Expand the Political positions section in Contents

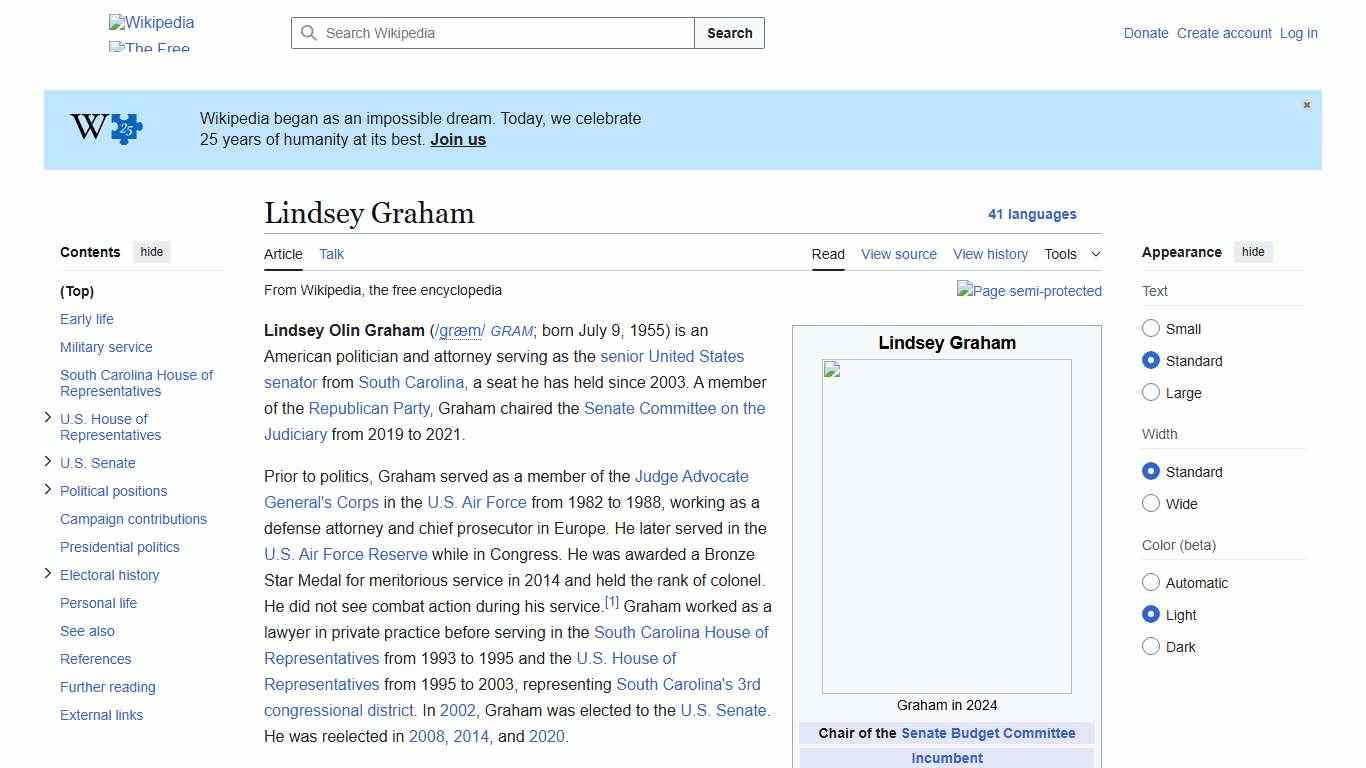tap(48, 489)
